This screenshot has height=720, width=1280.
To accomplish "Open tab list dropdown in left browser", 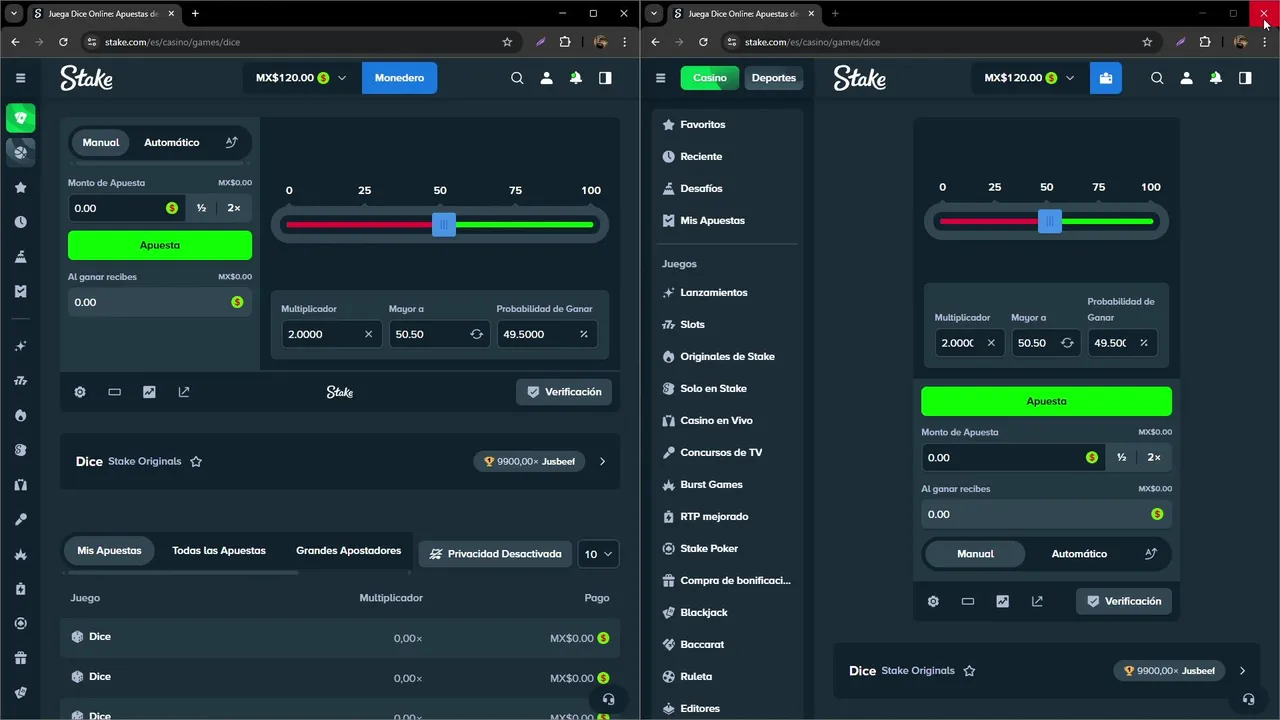I will coord(14,13).
